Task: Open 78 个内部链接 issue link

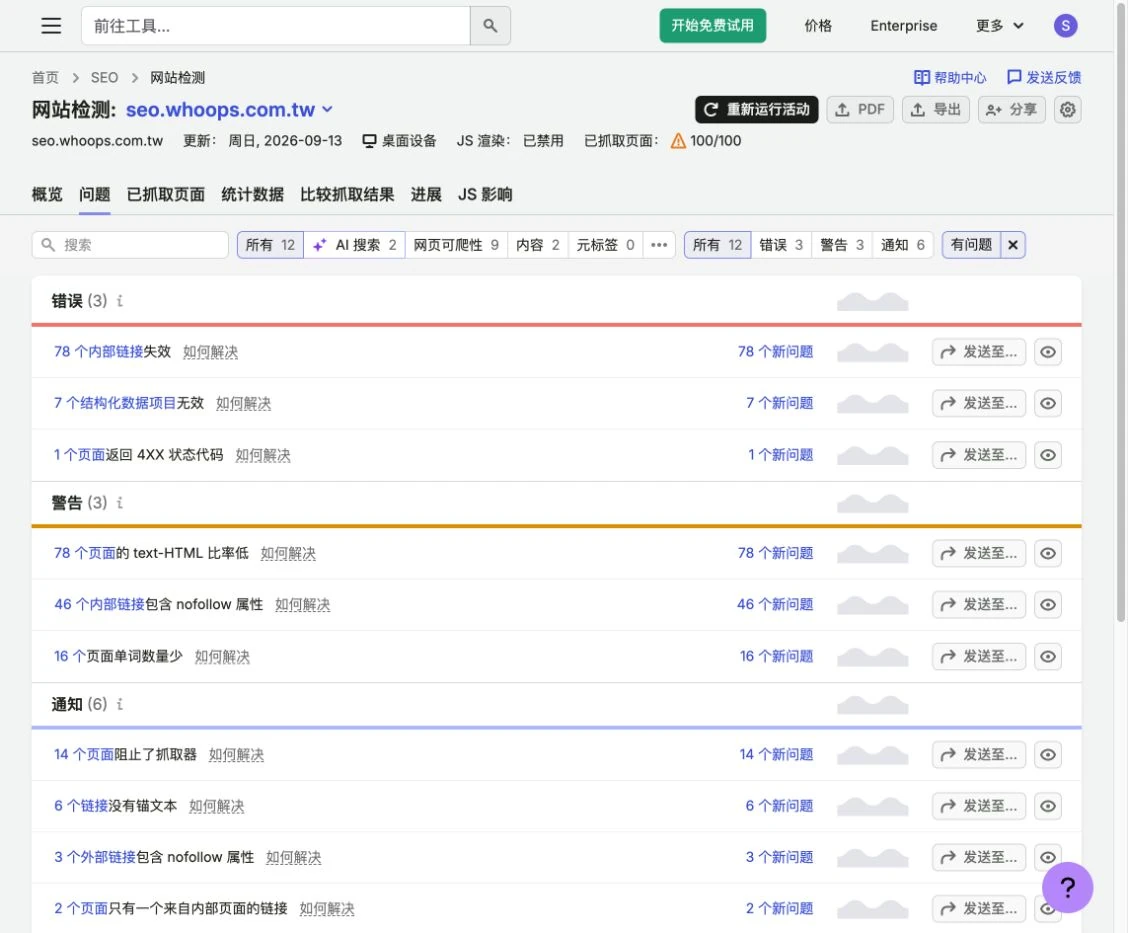Action: (x=99, y=352)
